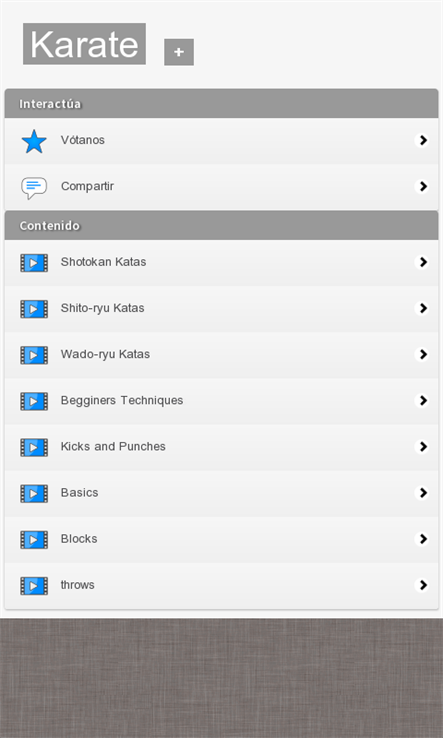Image resolution: width=443 pixels, height=738 pixels.
Task: Select the Begginers Techniques list entry
Action: (x=221, y=401)
